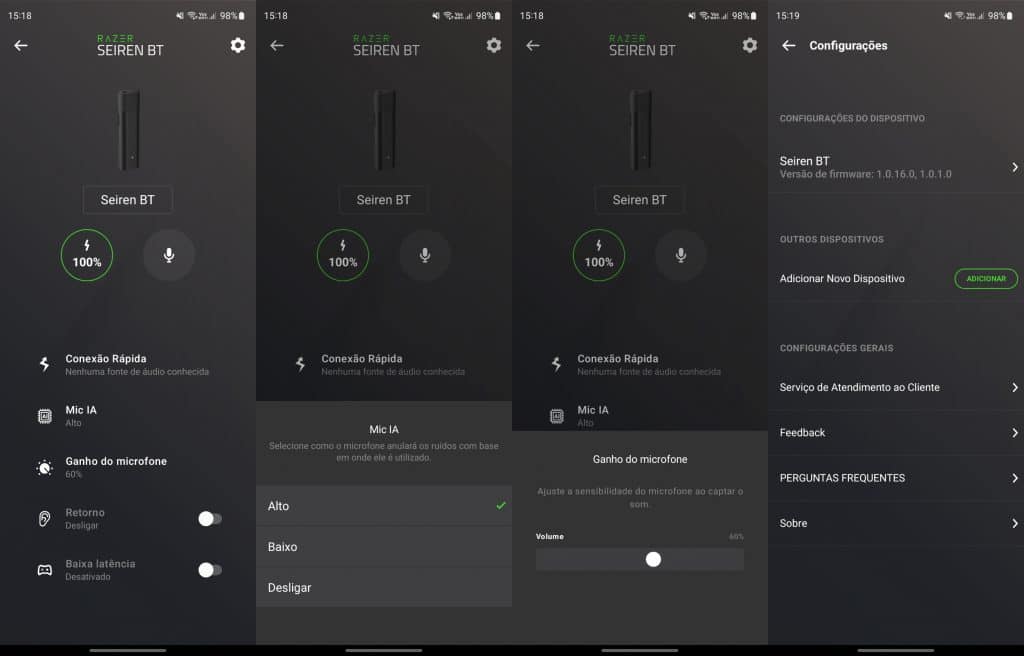This screenshot has height=656, width=1024.
Task: Tap the Seiren BT name box in the third screen
Action: [639, 200]
